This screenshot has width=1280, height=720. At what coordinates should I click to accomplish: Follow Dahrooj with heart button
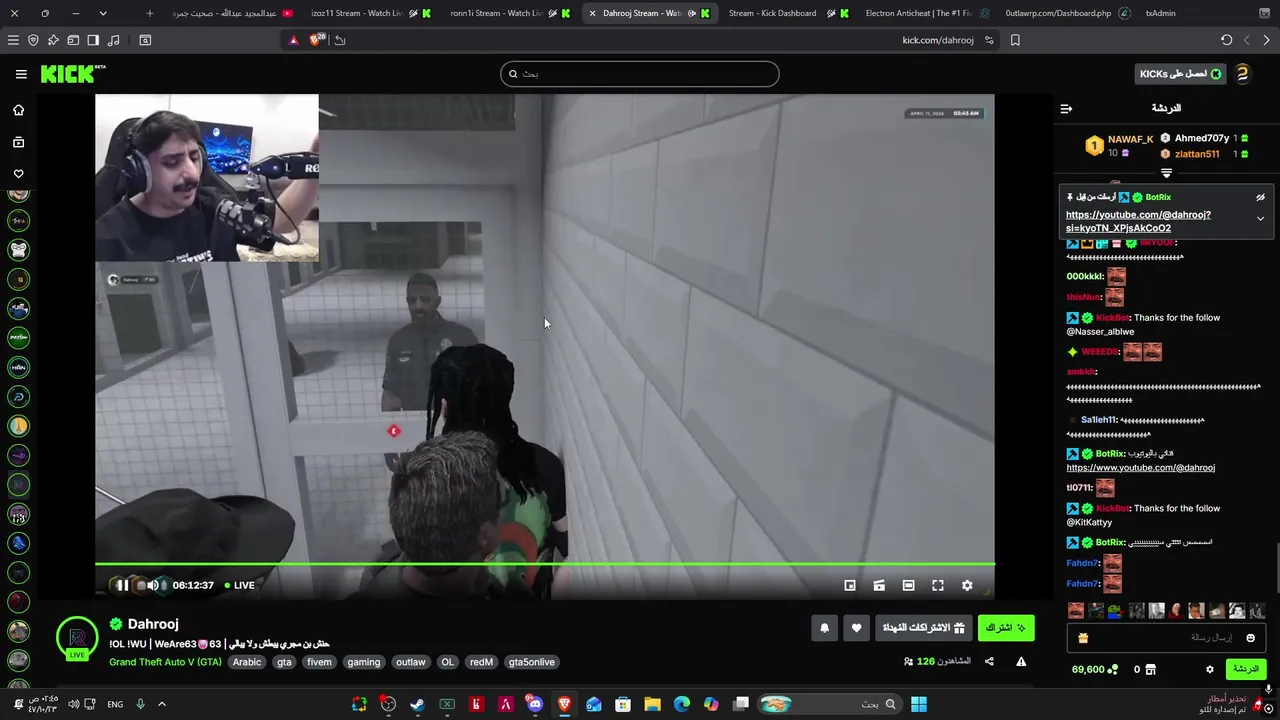856,628
